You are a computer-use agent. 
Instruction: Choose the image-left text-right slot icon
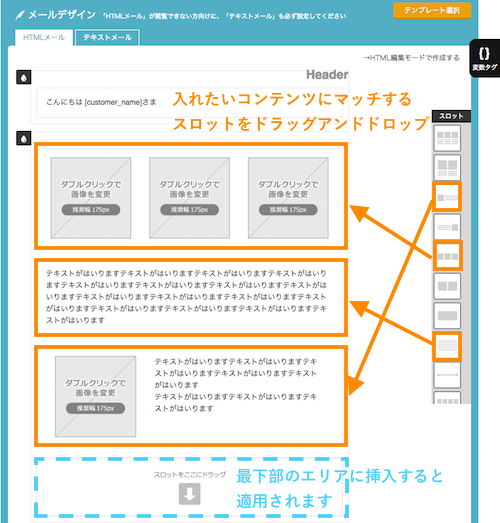[447, 197]
